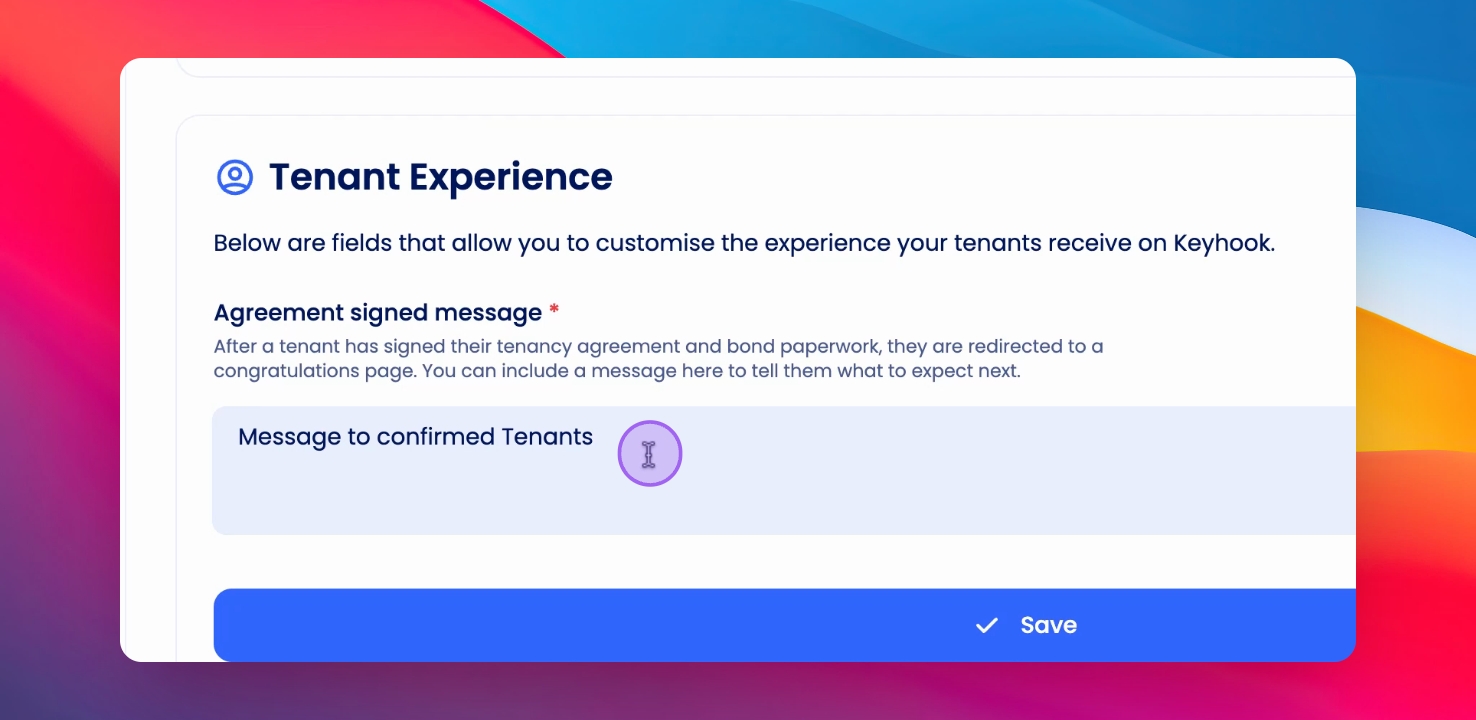Place caret after the word "Tenants"
The width and height of the screenshot is (1476, 720).
(595, 437)
